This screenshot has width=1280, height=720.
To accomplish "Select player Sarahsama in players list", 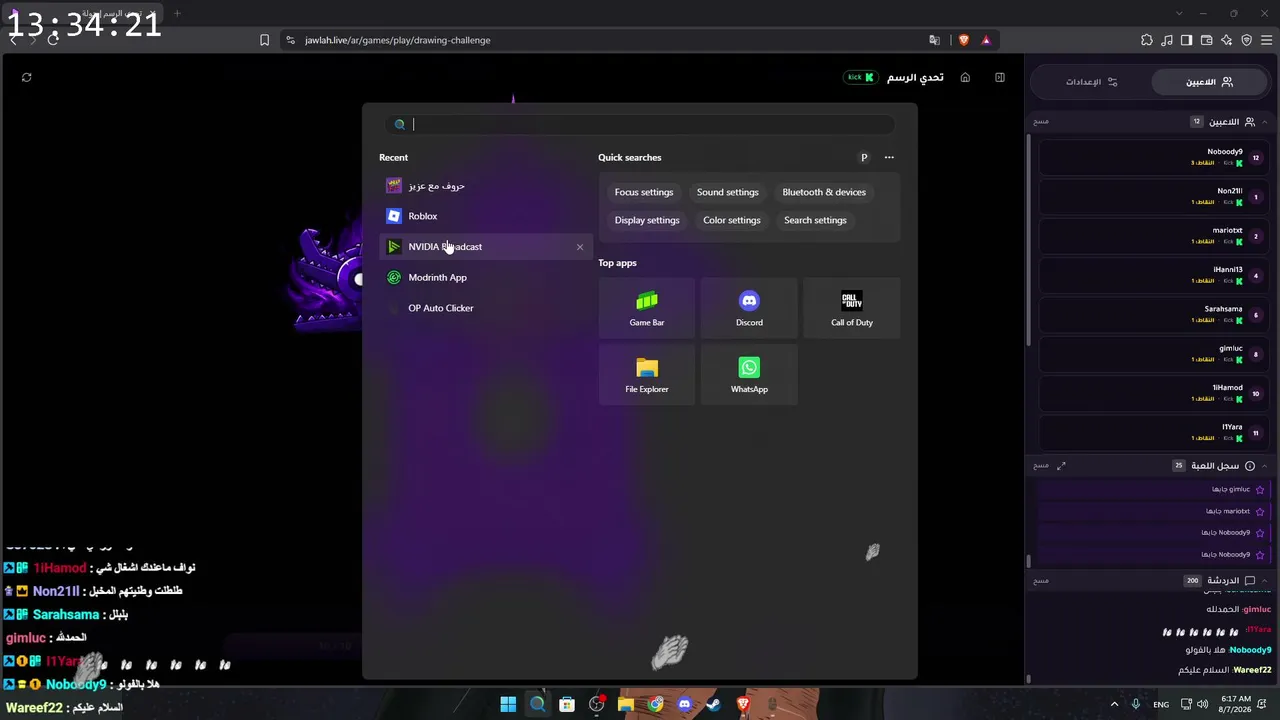I will tap(1152, 315).
